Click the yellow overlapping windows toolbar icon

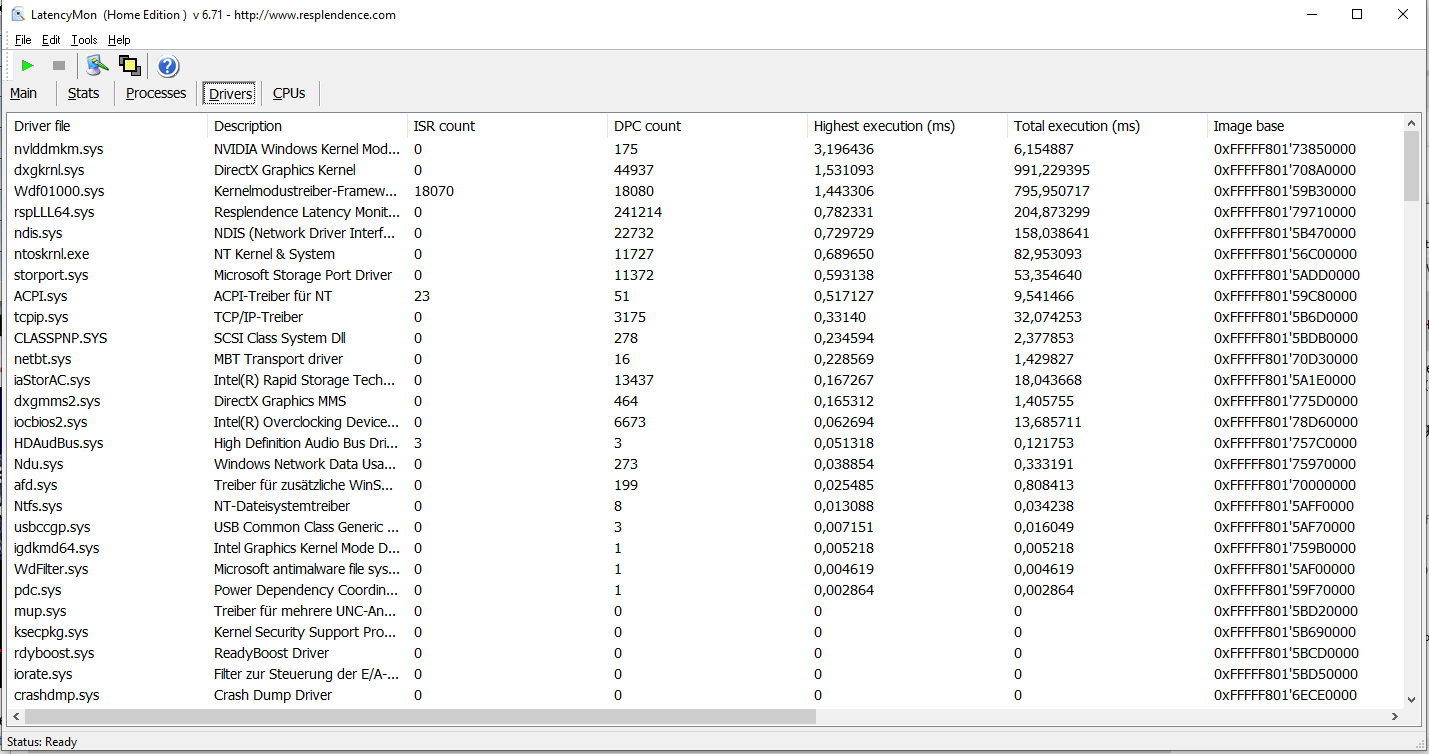pyautogui.click(x=130, y=66)
